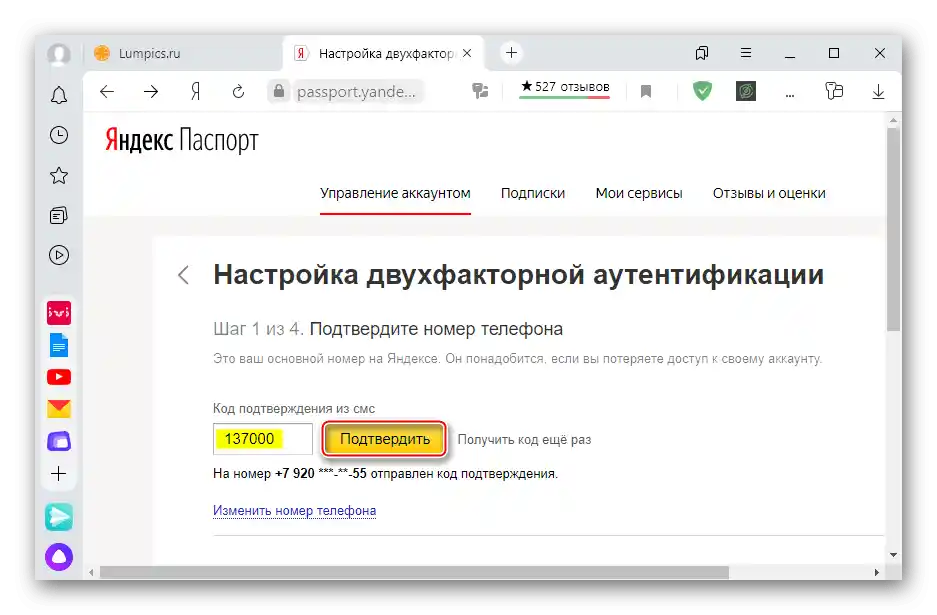The height and width of the screenshot is (615, 937).
Task: Open collections icon in sidebar
Action: (x=59, y=215)
